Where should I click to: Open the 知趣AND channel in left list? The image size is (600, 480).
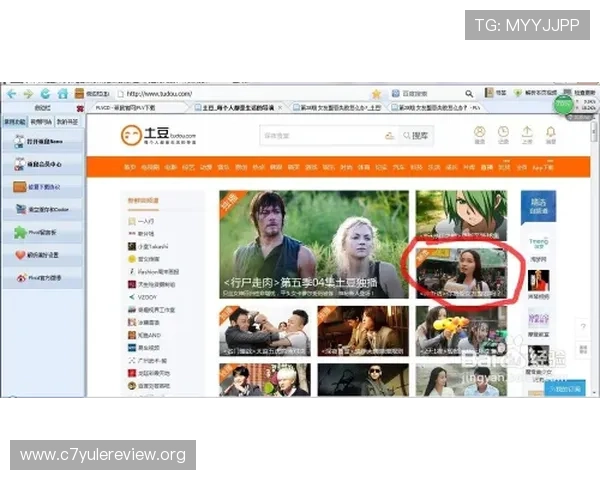click(x=144, y=335)
